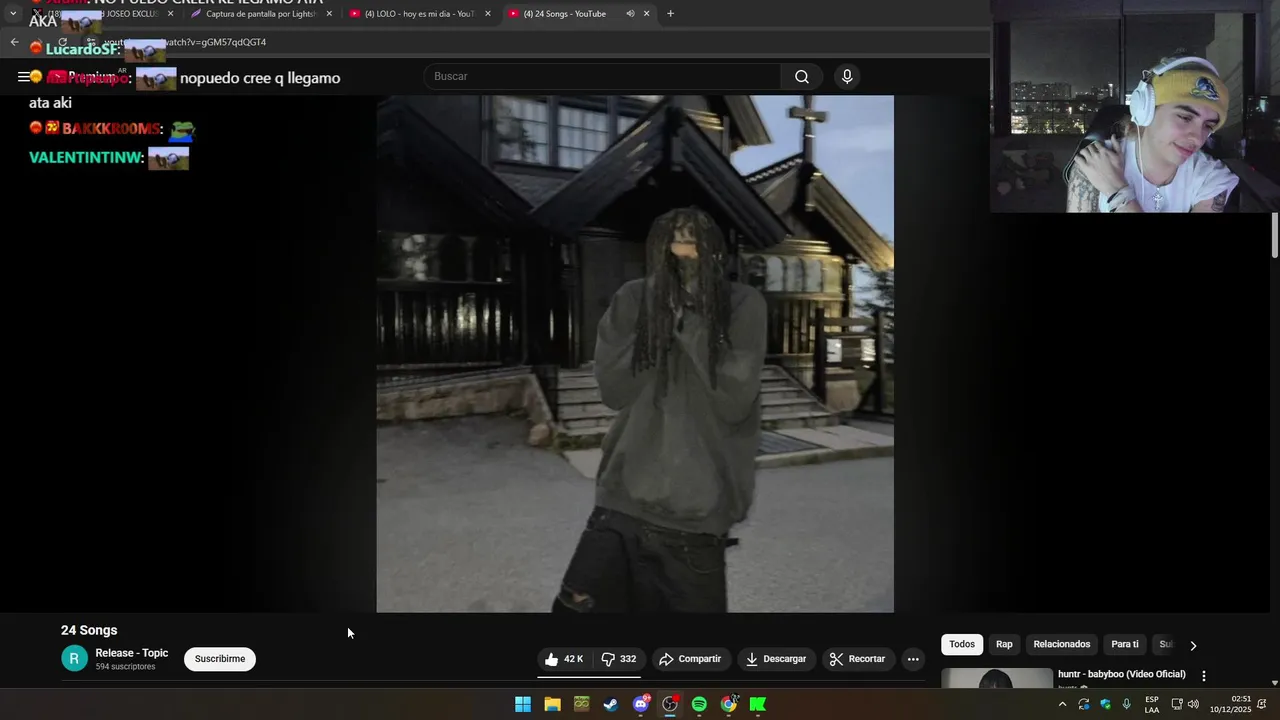Select the 24 Songs video title

pos(89,630)
